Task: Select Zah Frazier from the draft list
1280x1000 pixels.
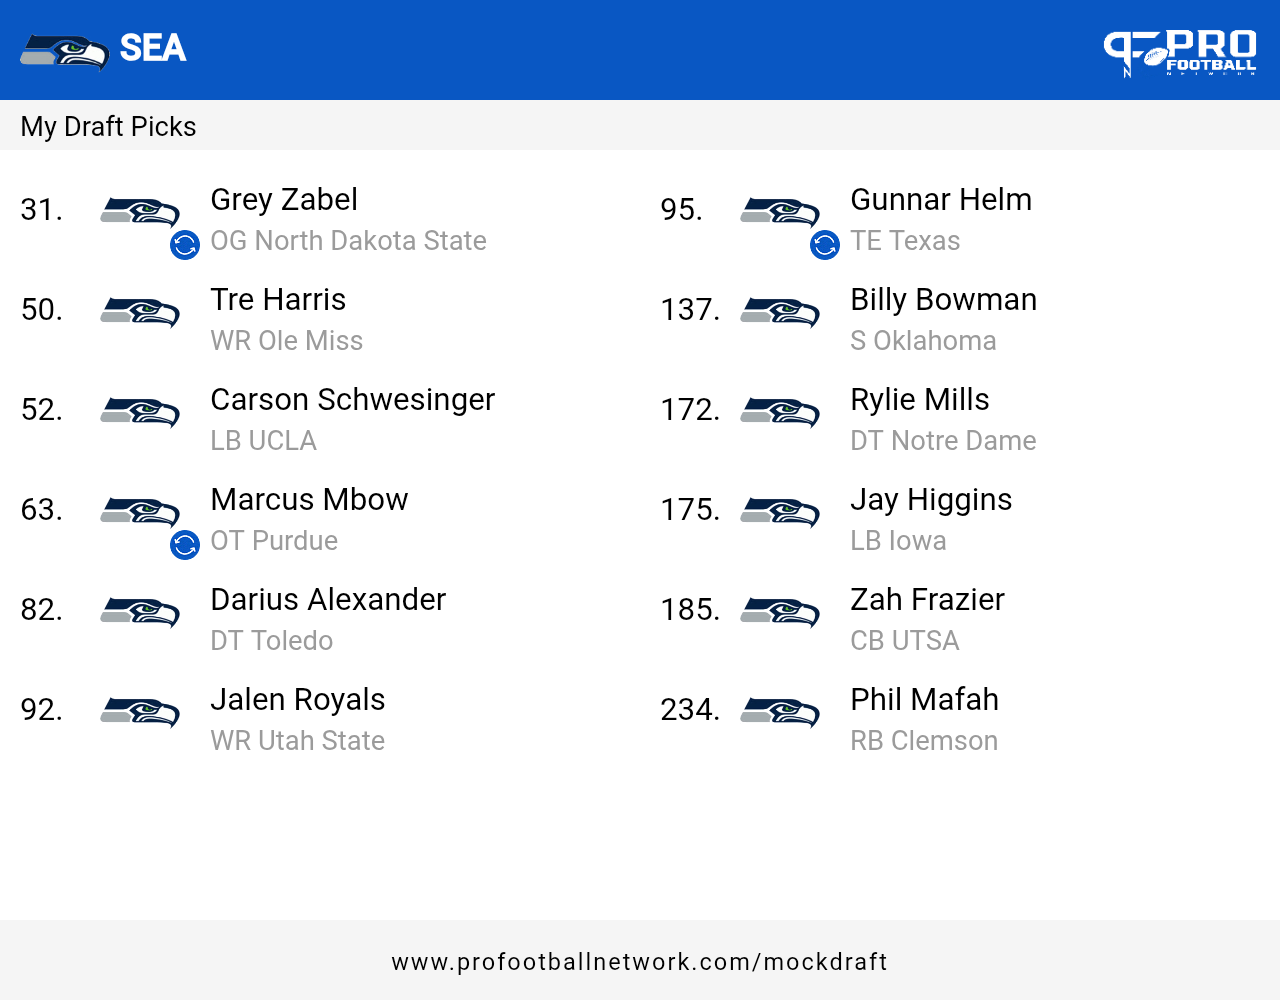Action: (x=927, y=600)
